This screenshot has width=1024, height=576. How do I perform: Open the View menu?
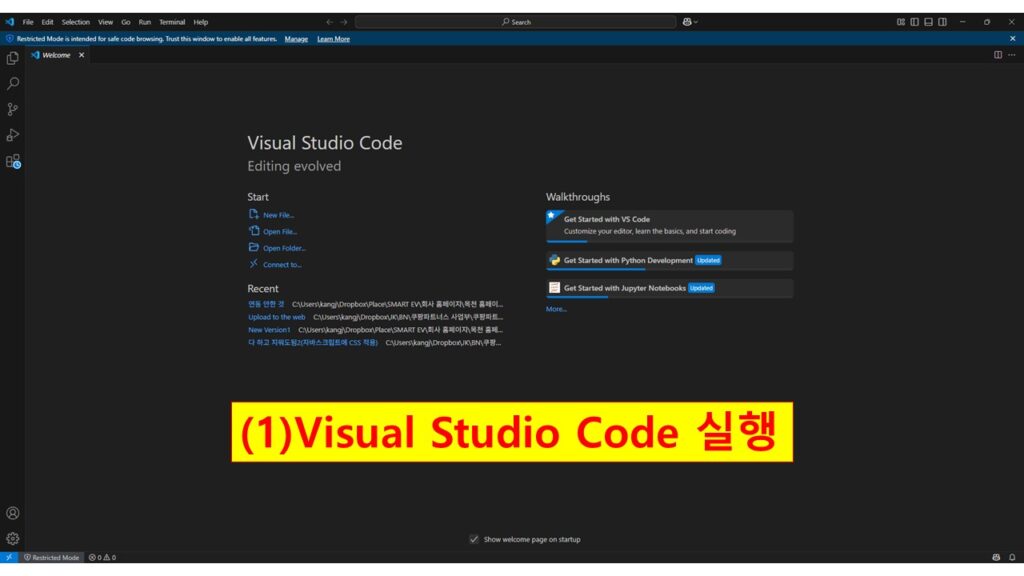(105, 22)
